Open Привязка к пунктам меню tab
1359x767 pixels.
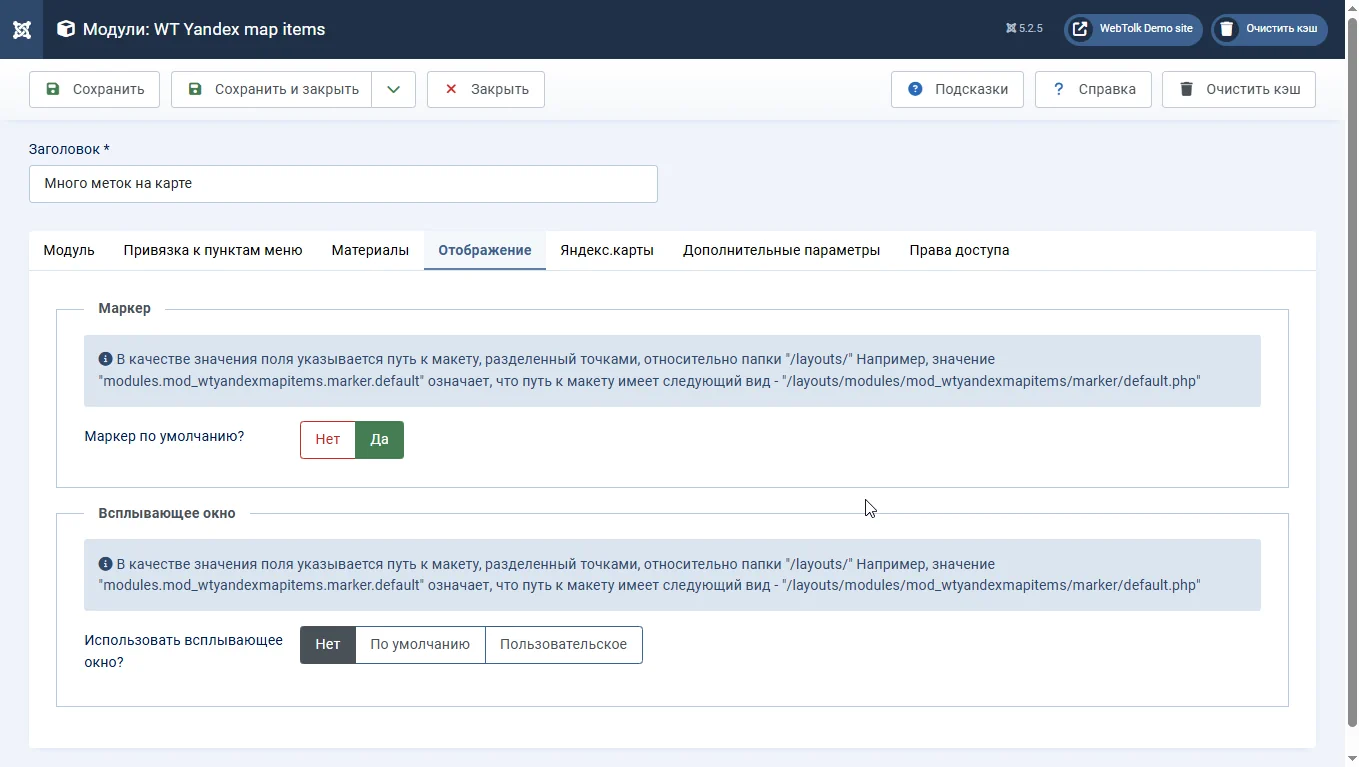[213, 250]
